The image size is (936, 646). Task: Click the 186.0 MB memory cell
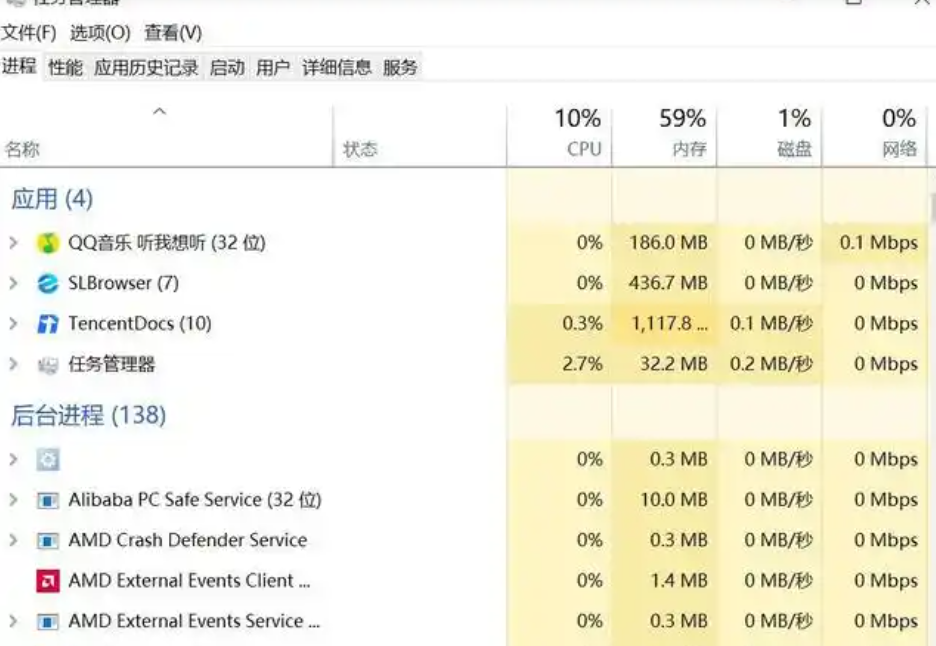[664, 243]
